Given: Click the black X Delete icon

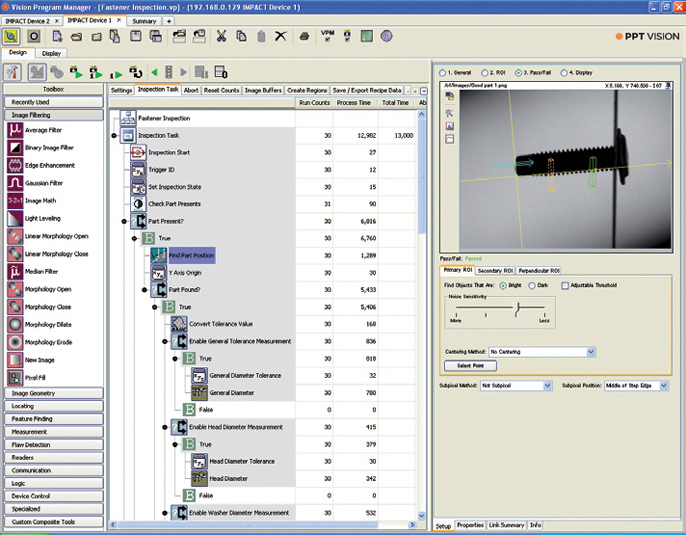Looking at the screenshot, I should point(280,37).
